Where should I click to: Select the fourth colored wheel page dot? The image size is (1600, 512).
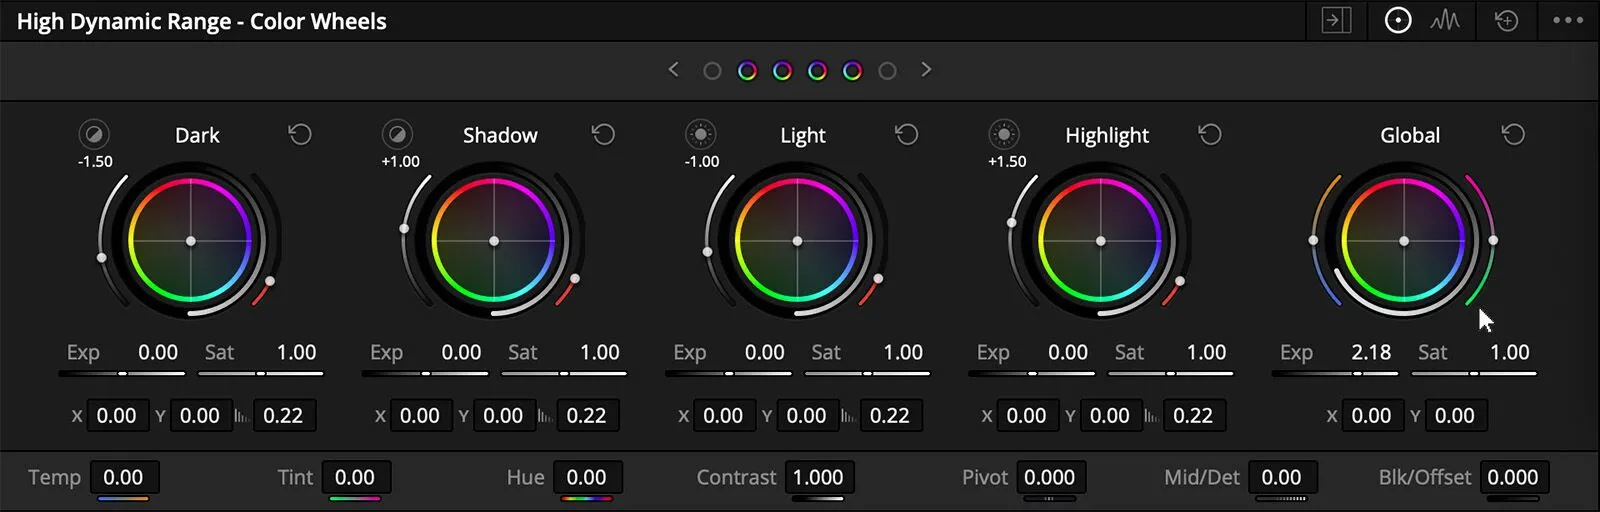[852, 71]
